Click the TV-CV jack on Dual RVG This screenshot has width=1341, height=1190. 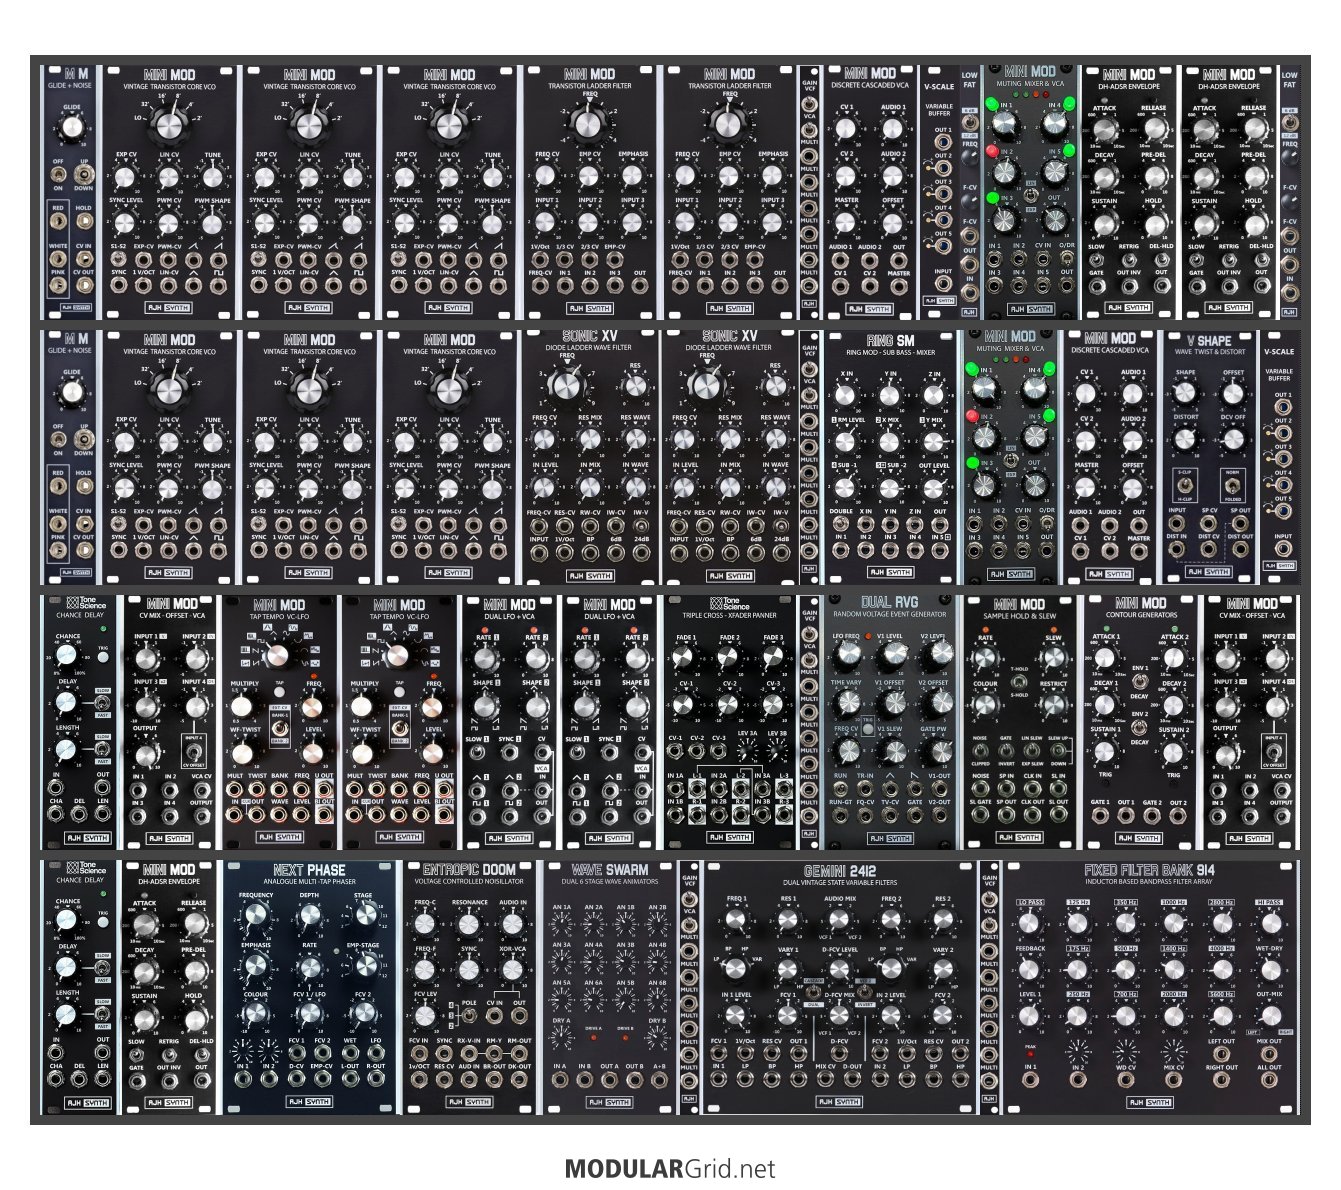[889, 814]
